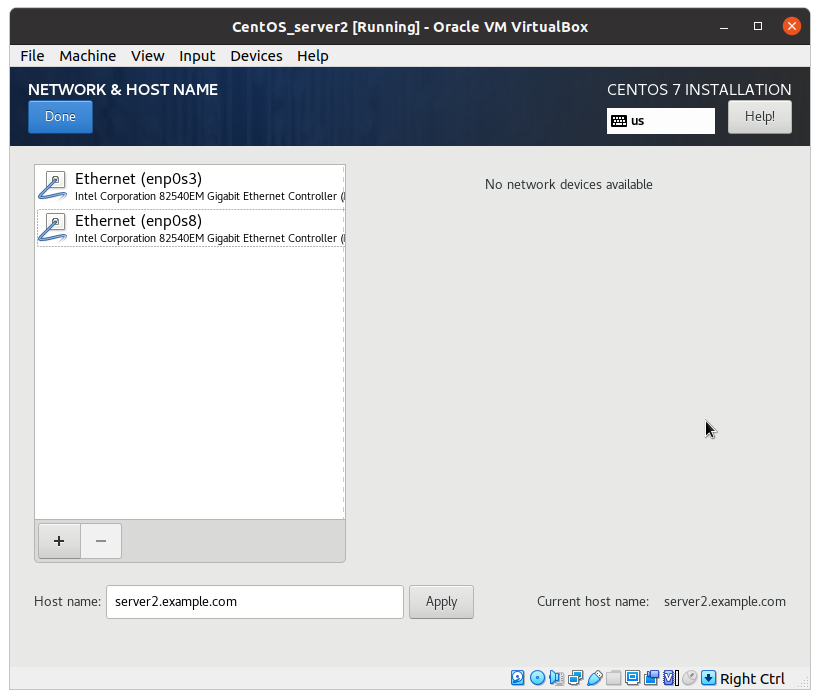Click the 'CENTOS 7 INSTALLATION' title text
The height and width of the screenshot is (699, 820).
coord(699,89)
